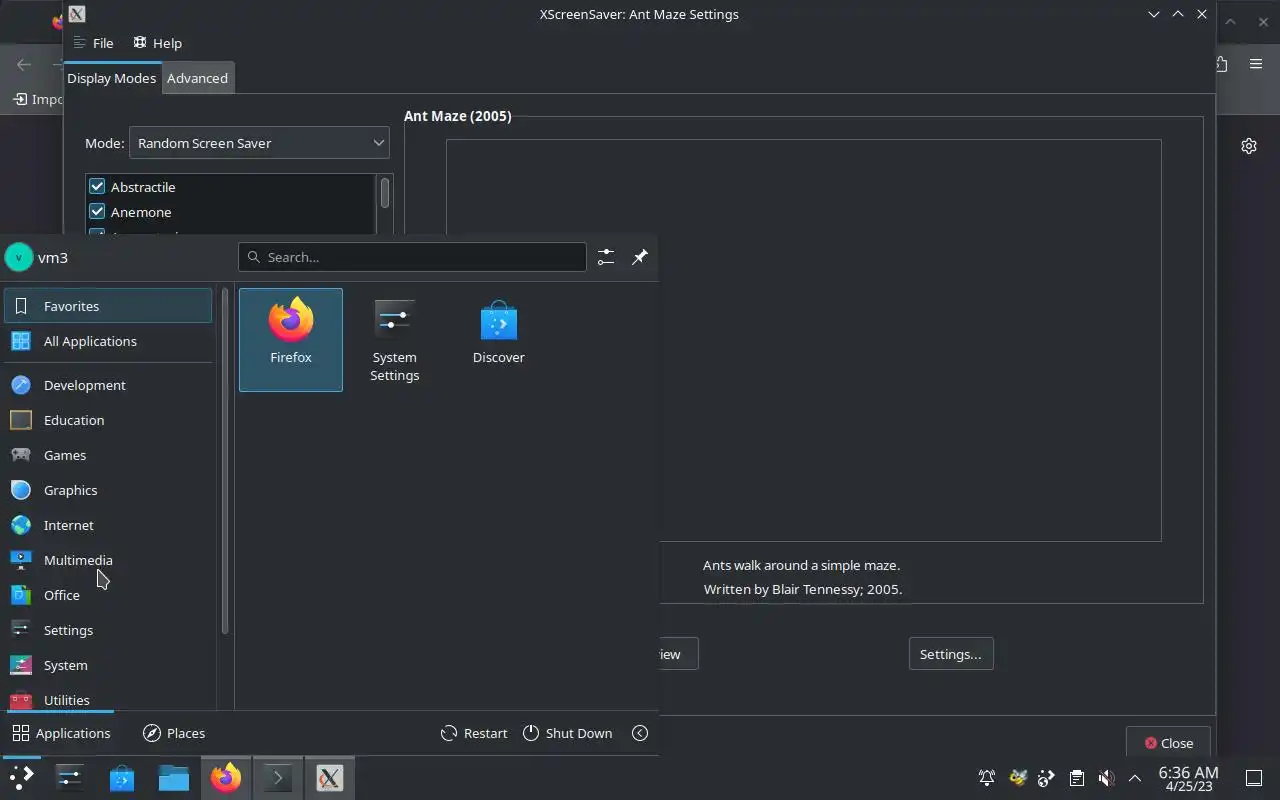Open notifications bell in system tray
This screenshot has height=800, width=1280.
pyautogui.click(x=987, y=778)
